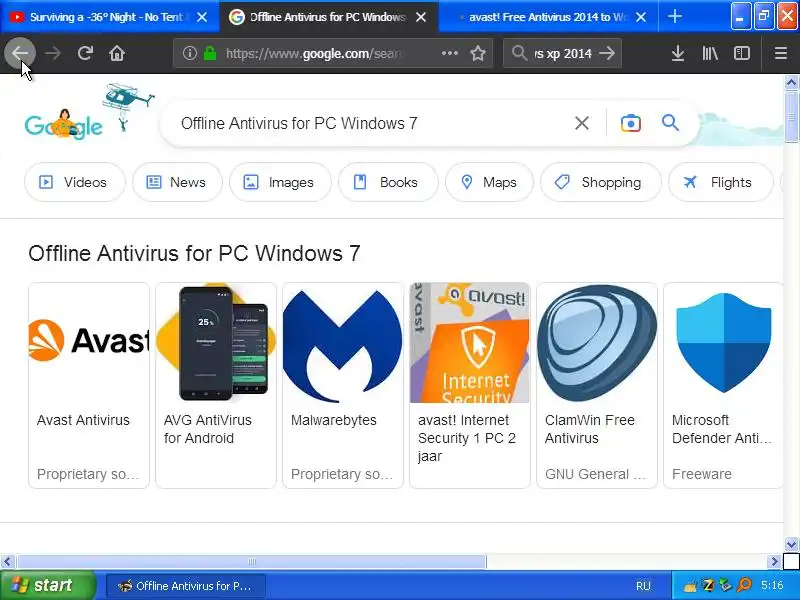Filter results by News

177,182
